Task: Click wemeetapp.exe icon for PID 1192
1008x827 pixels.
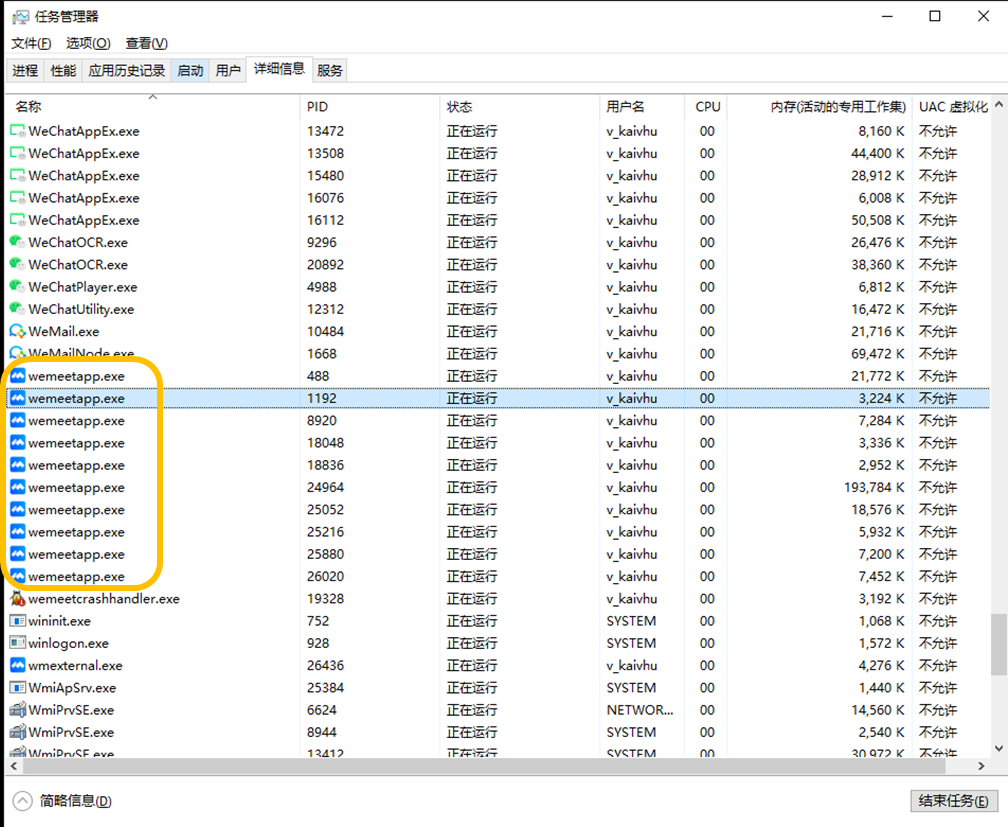Action: tap(18, 398)
